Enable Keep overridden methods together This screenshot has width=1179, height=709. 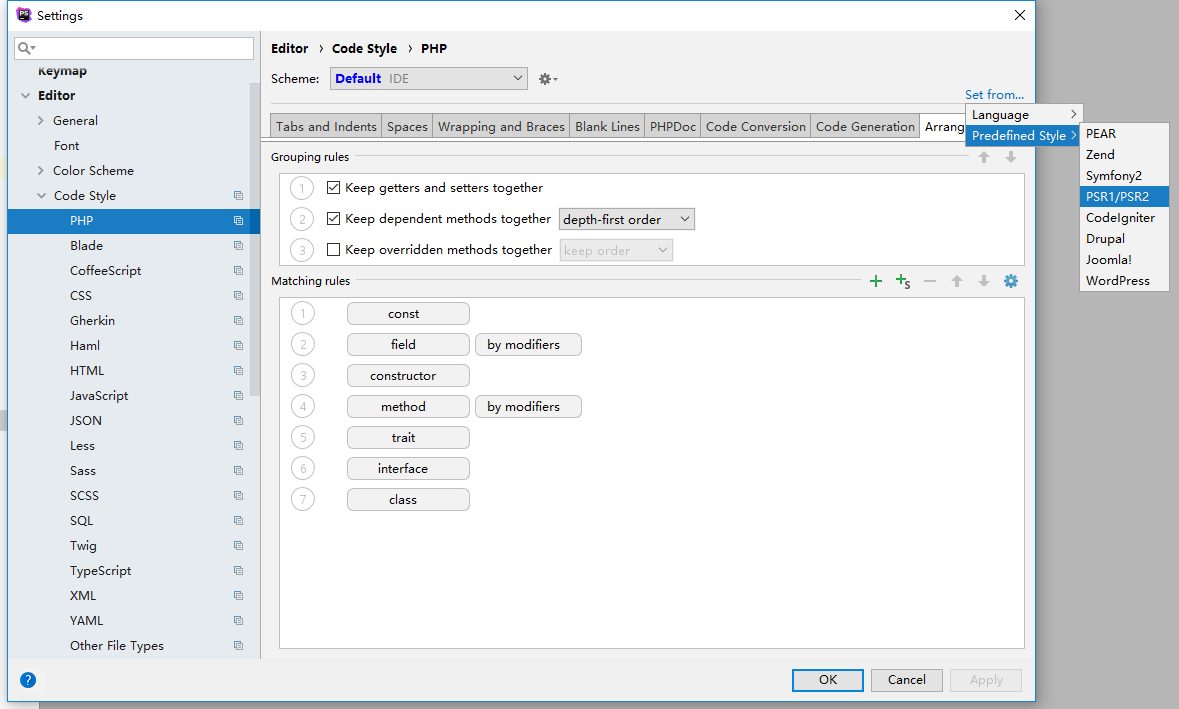tap(334, 250)
